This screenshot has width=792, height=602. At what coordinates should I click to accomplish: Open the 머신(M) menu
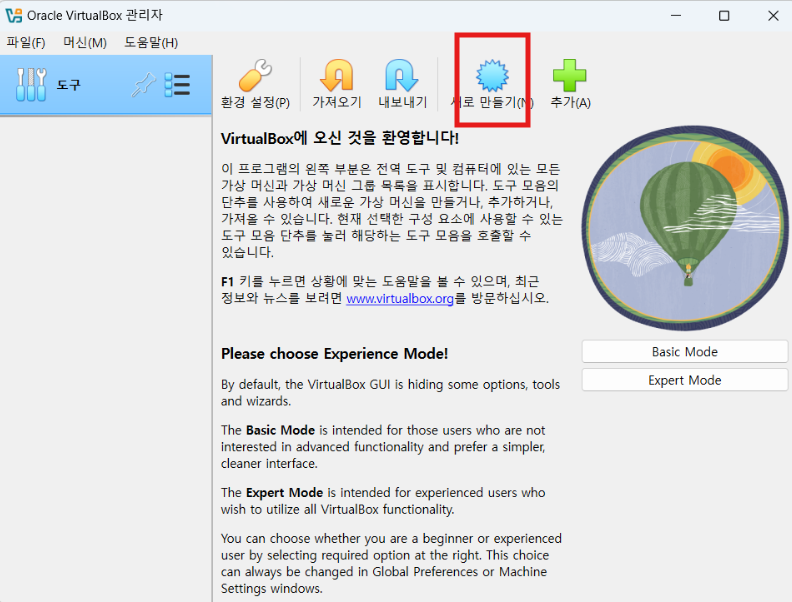[85, 42]
